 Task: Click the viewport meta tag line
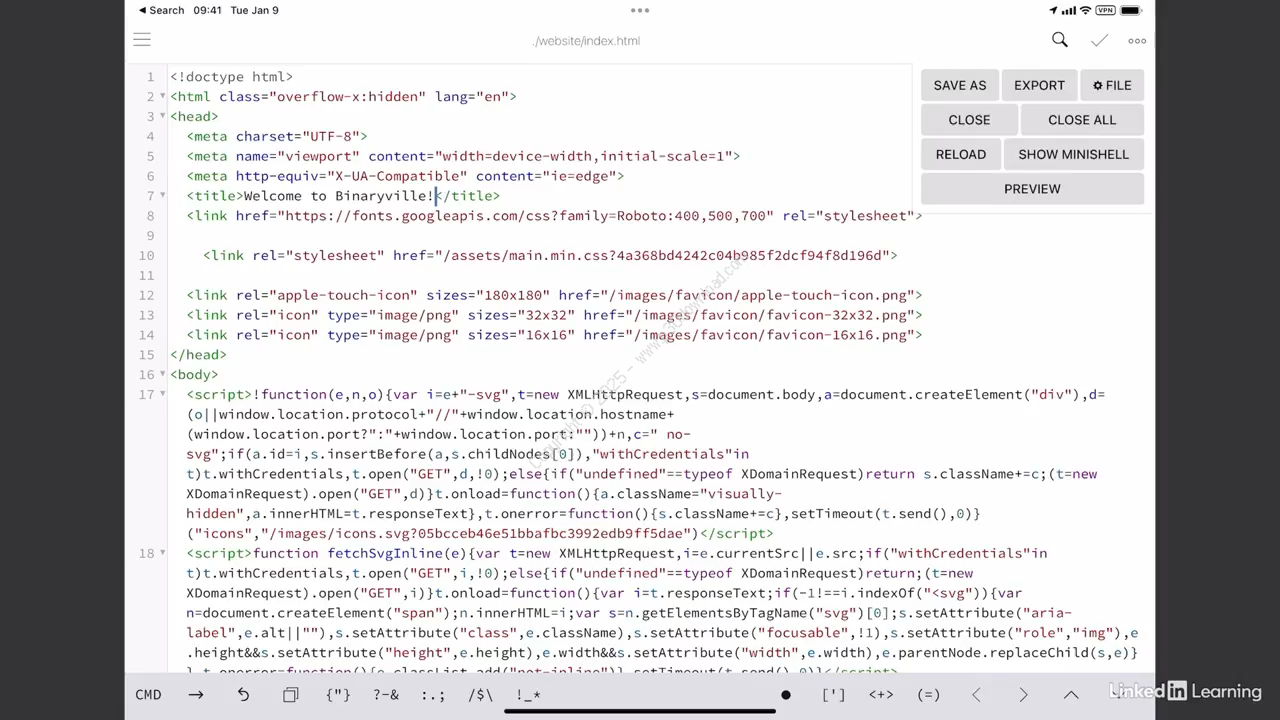click(x=463, y=156)
